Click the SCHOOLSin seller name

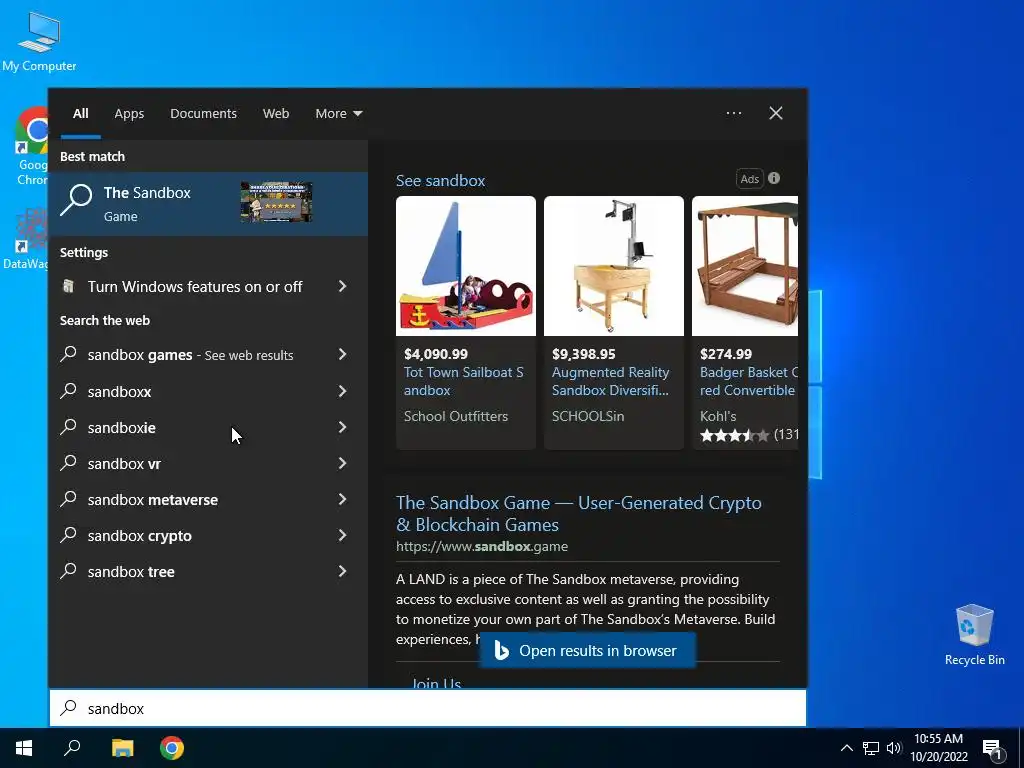coord(588,416)
